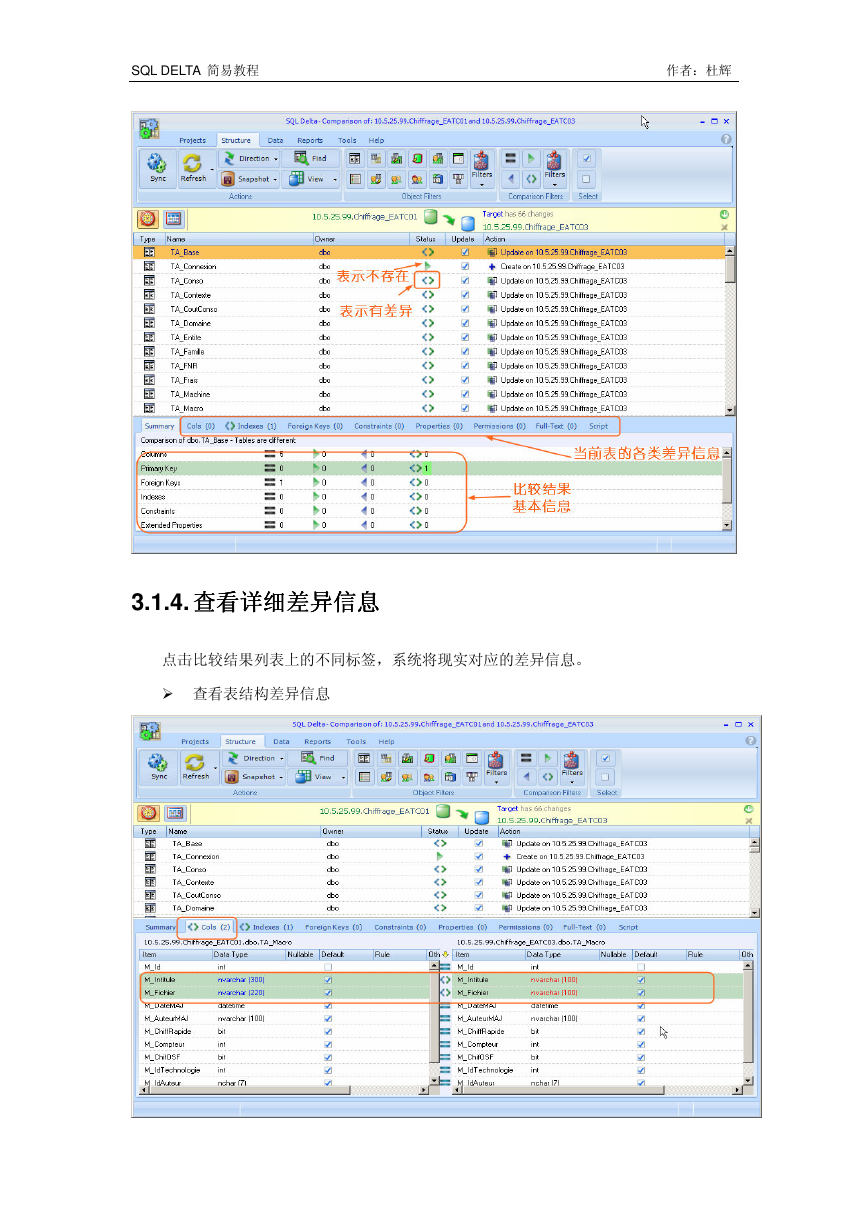Click the orange gear icon below the upper ribbon
868x1228 pixels.
pyautogui.click(x=148, y=219)
